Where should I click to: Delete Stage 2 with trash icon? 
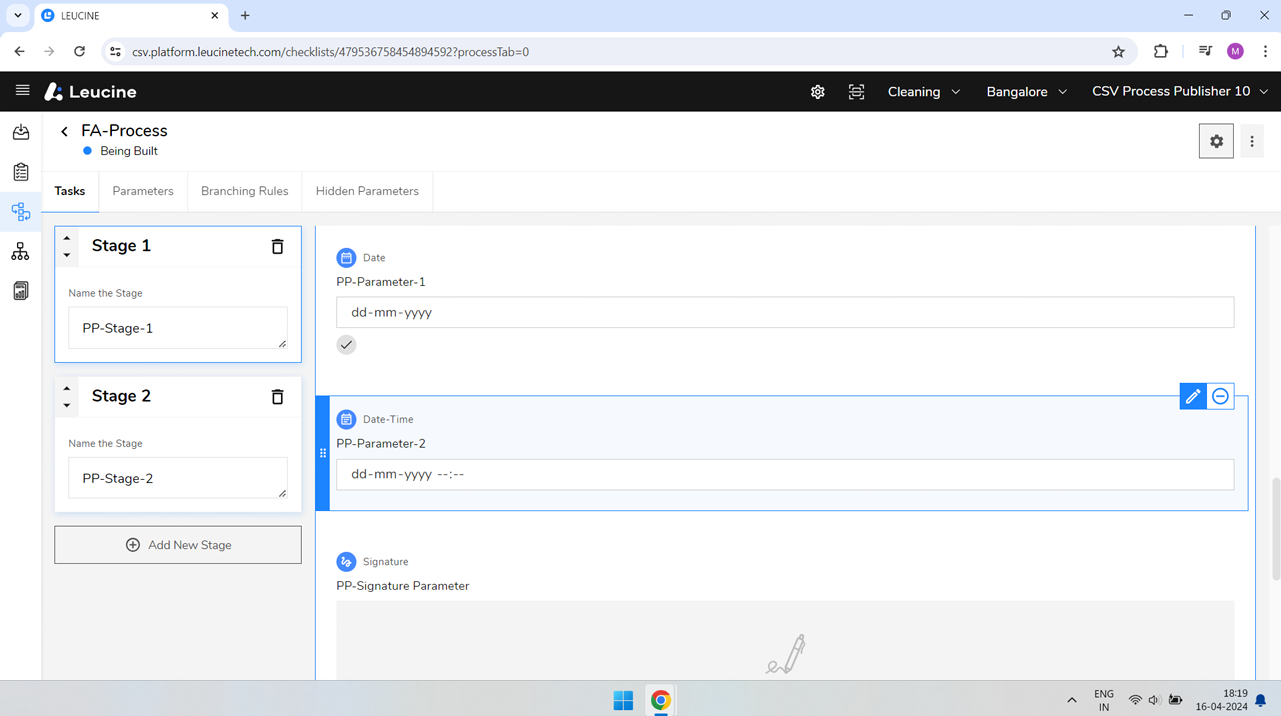pyautogui.click(x=277, y=396)
